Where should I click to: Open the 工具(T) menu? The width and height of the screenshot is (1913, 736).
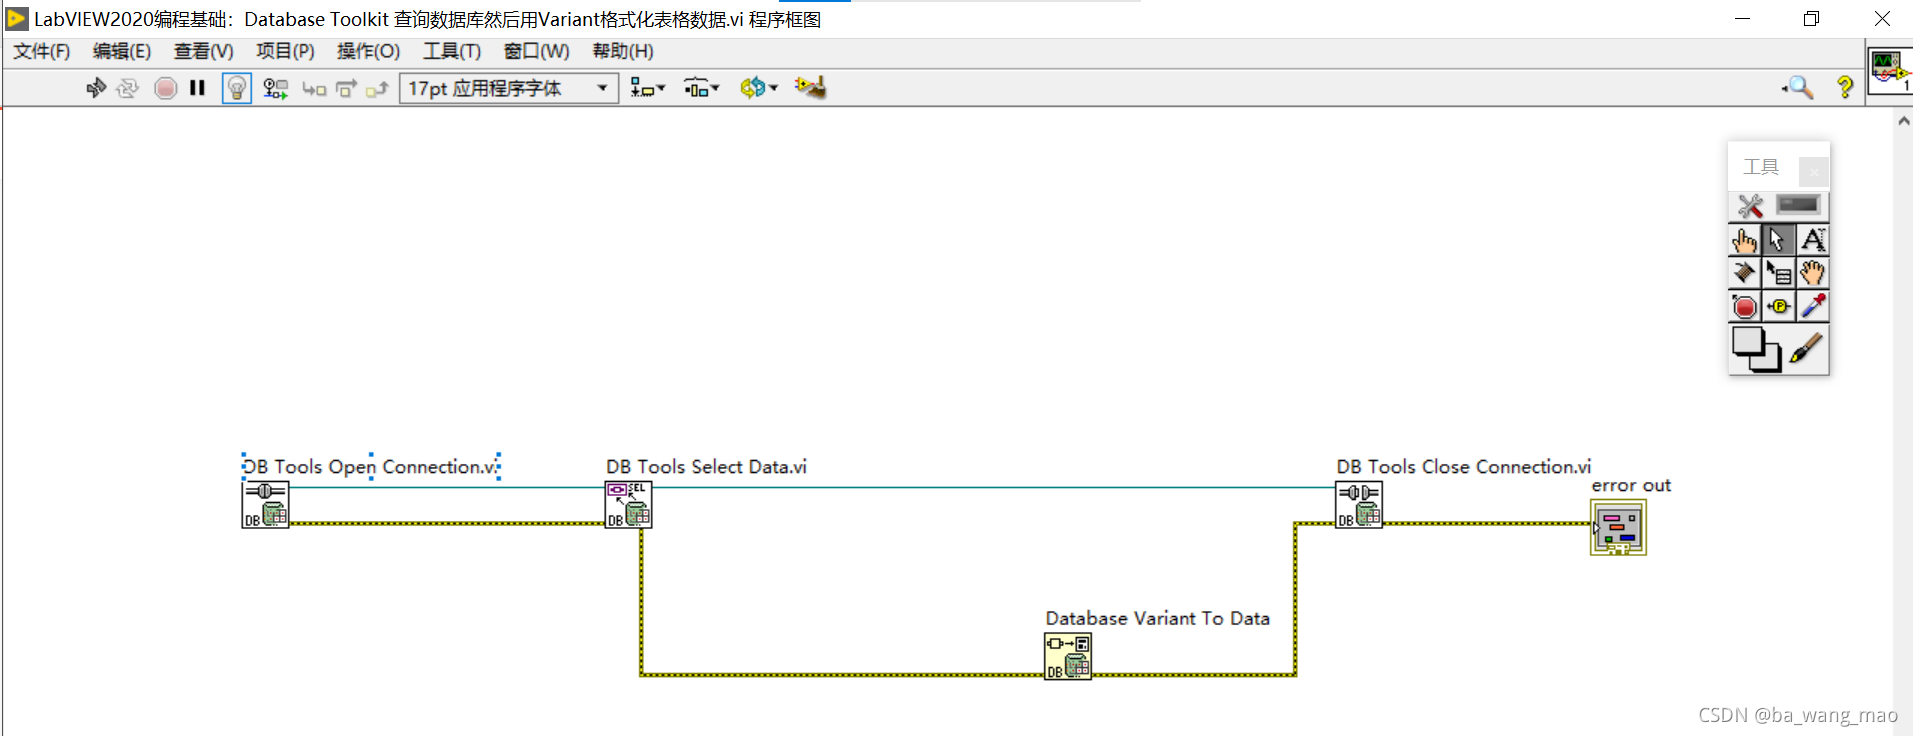[x=452, y=51]
